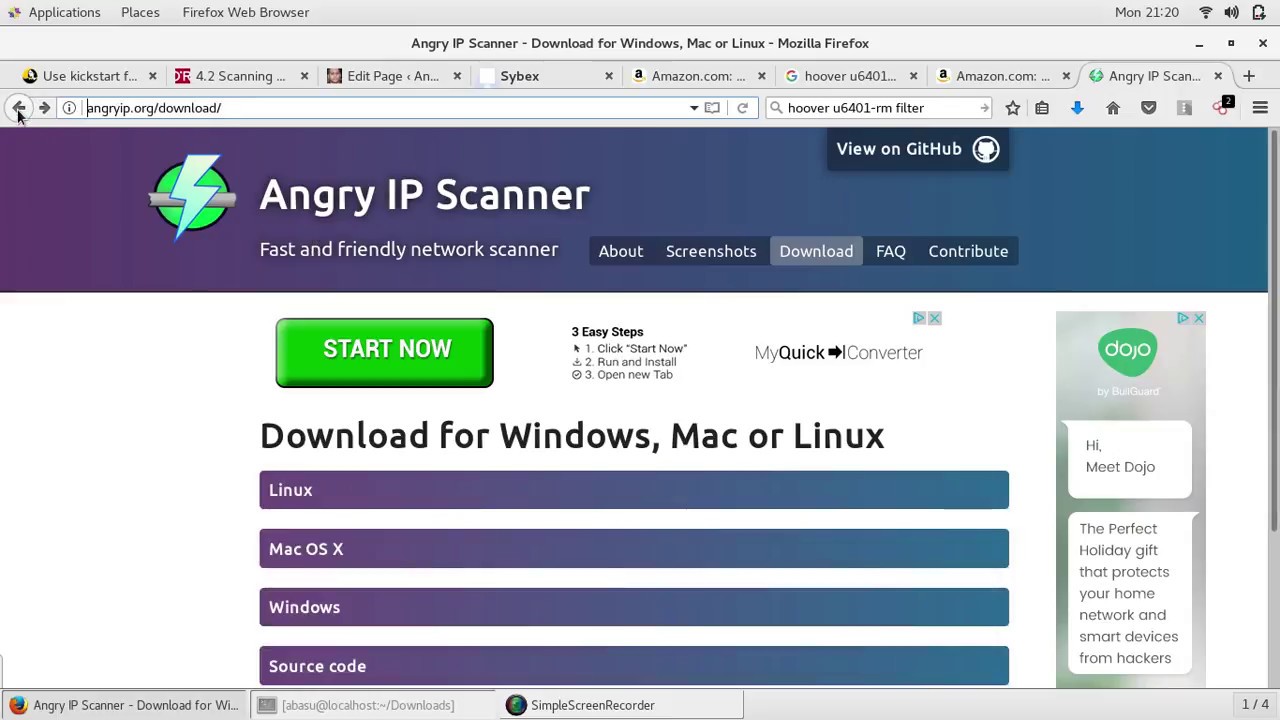The image size is (1280, 720).
Task: Open the network Wi-Fi status icon
Action: (1205, 12)
